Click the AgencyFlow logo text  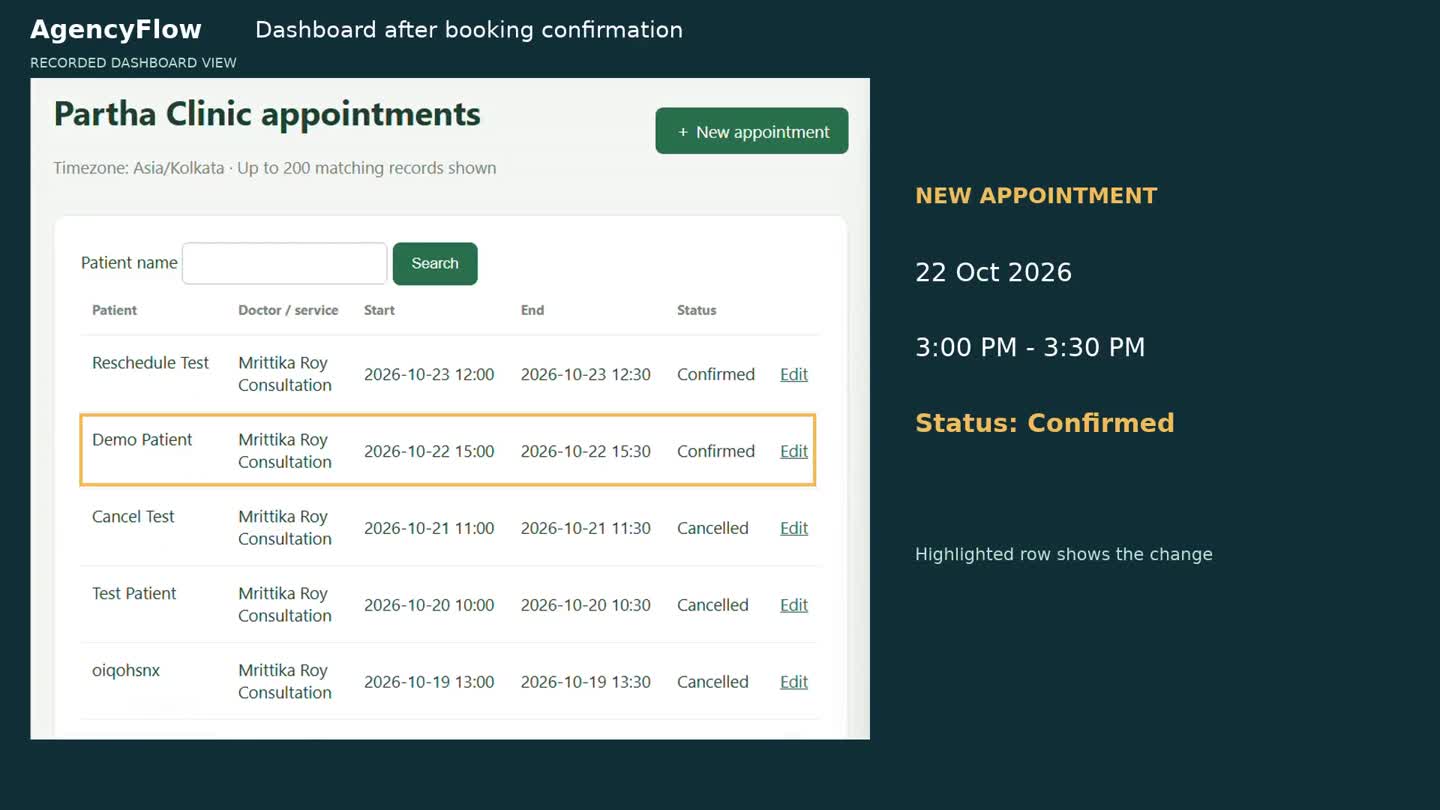[x=116, y=30]
